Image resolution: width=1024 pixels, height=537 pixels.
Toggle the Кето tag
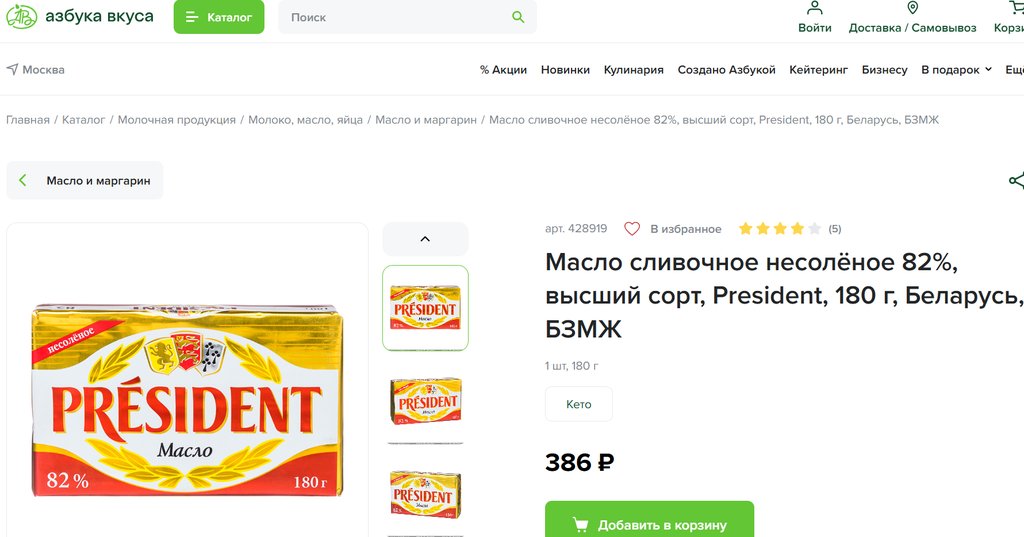(579, 404)
